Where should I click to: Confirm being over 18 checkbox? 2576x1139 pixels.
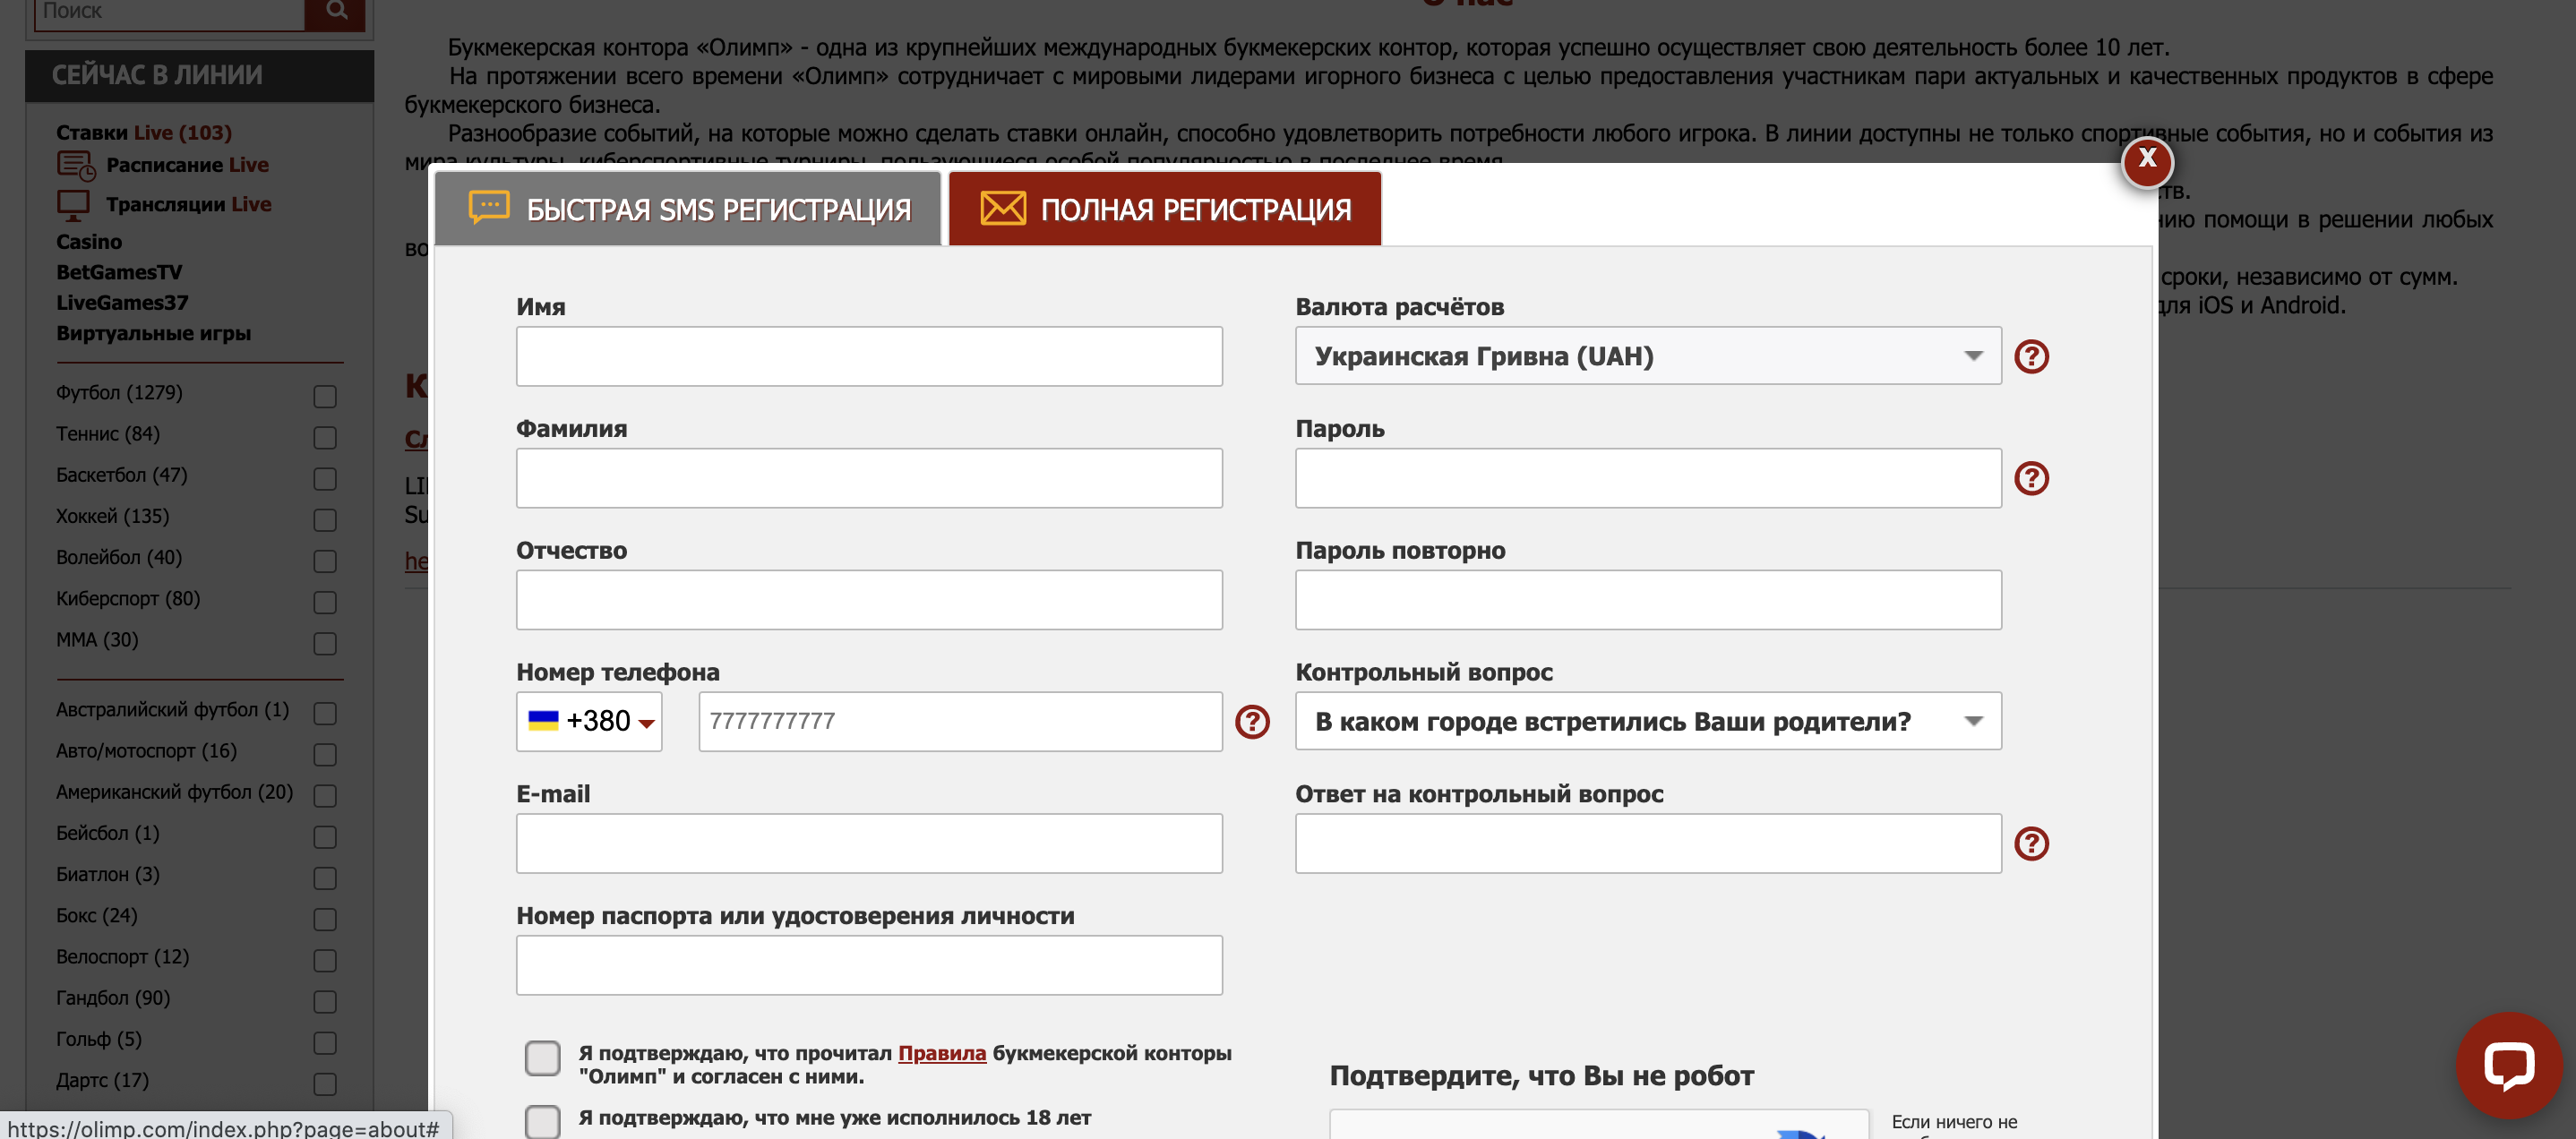542,1121
